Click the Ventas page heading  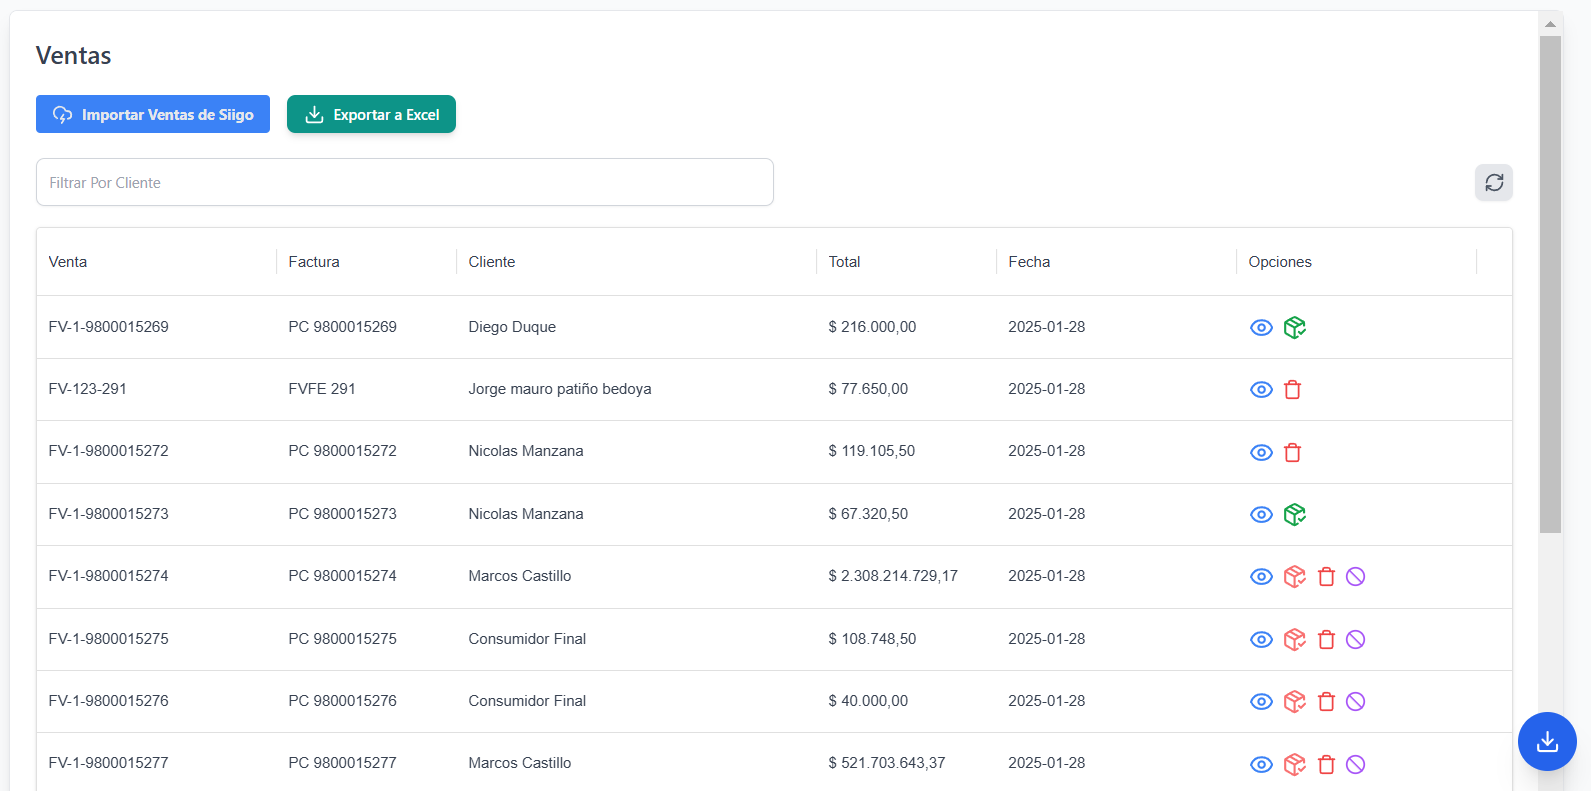[x=74, y=56]
